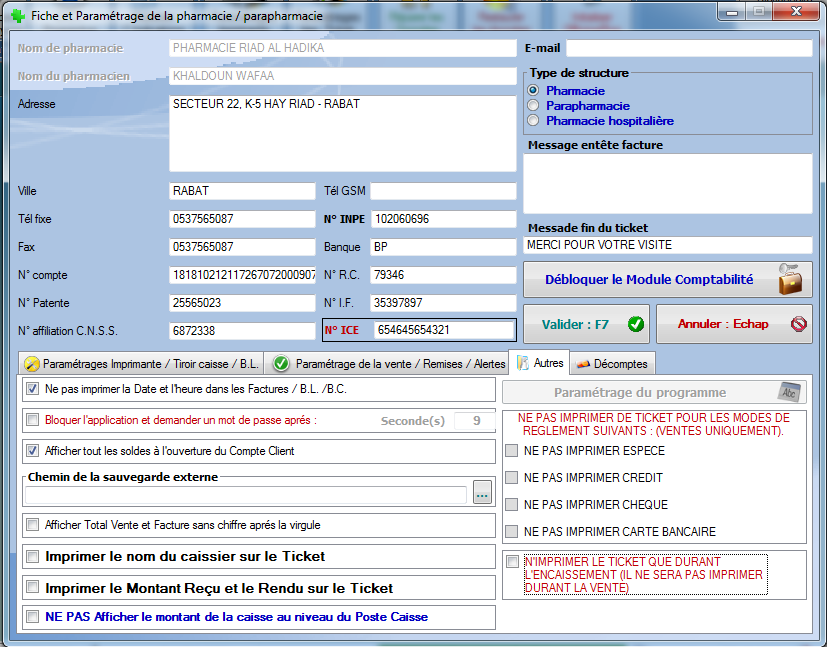
Task: Open the Décomptes tab
Action: point(612,364)
